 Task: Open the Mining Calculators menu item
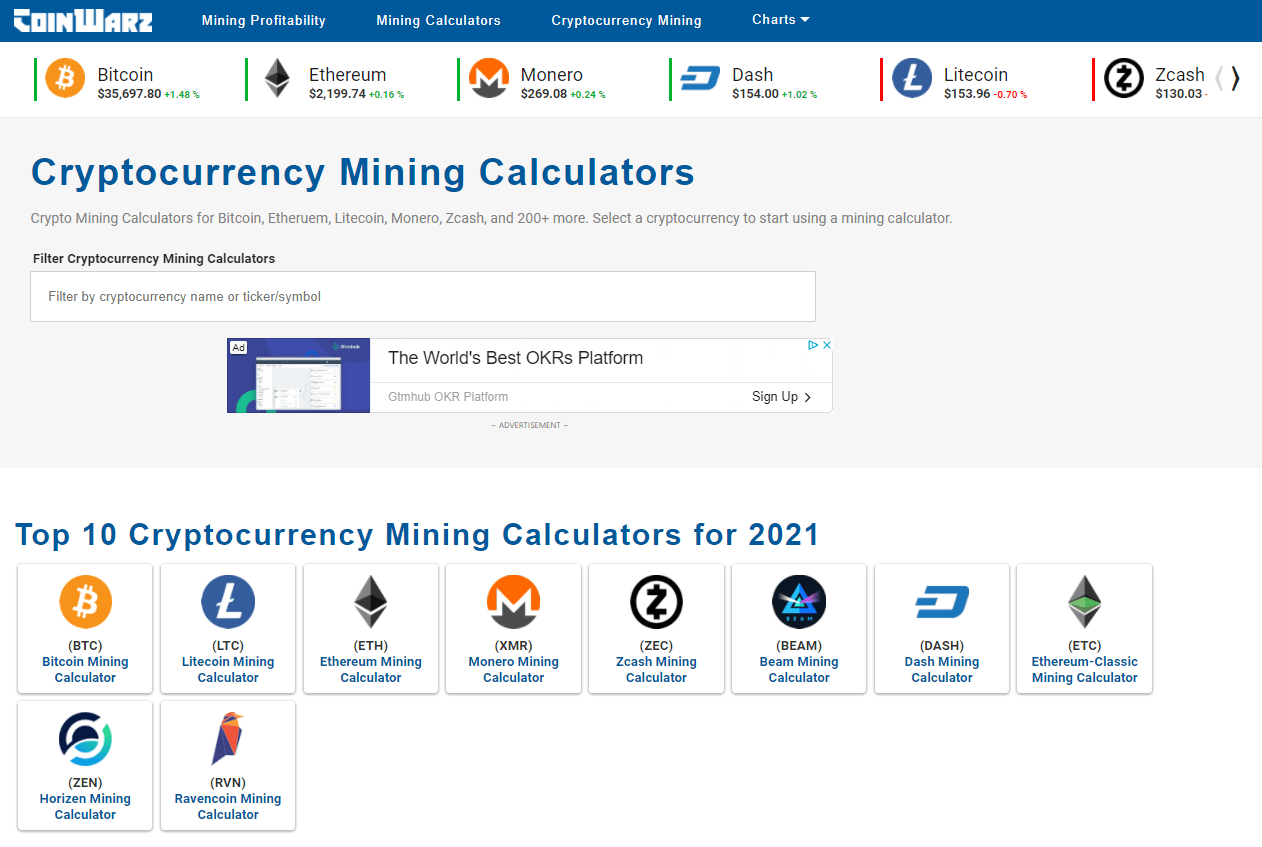click(x=438, y=20)
